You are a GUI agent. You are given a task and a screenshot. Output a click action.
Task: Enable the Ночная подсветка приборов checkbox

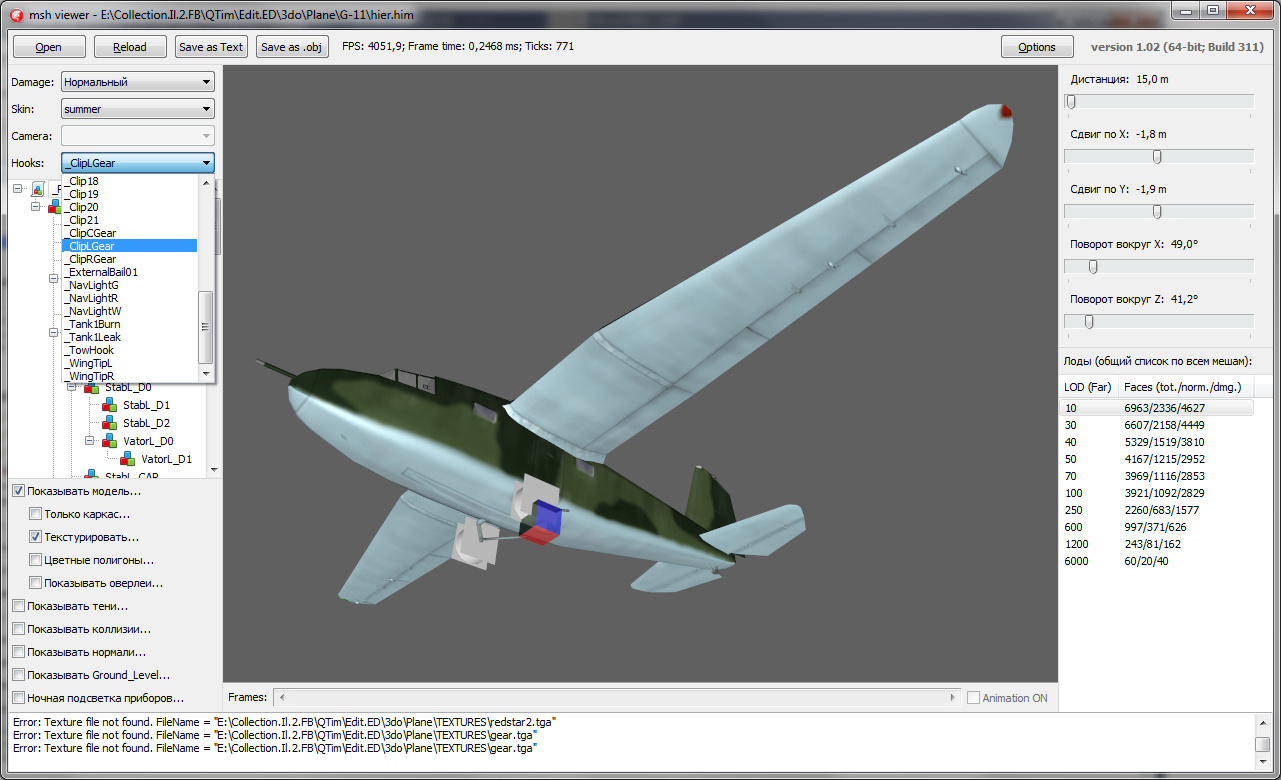click(18, 698)
